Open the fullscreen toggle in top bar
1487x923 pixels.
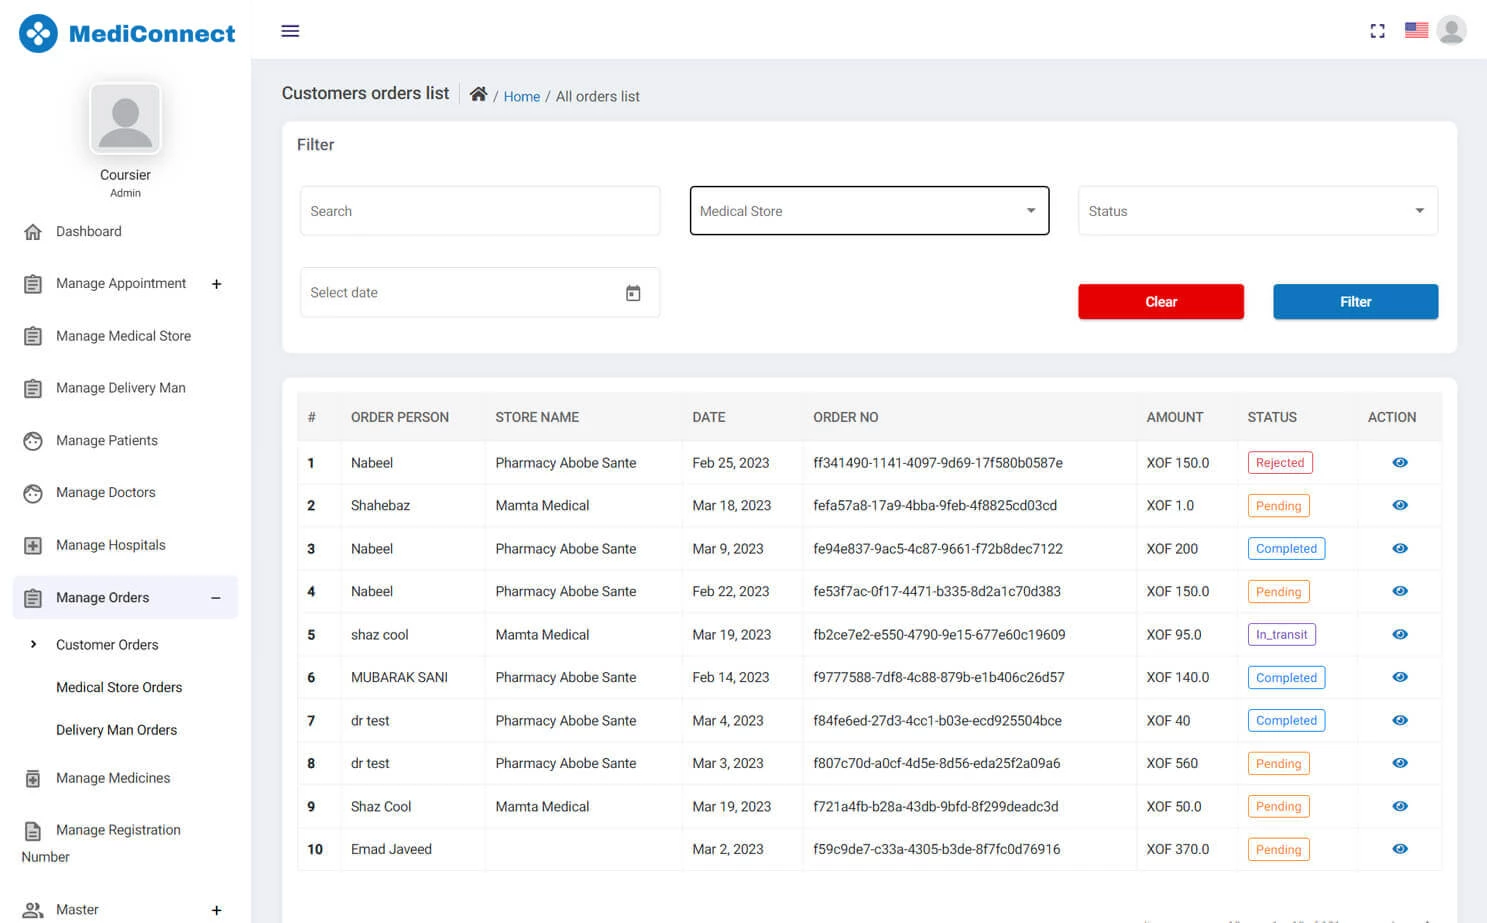1377,31
